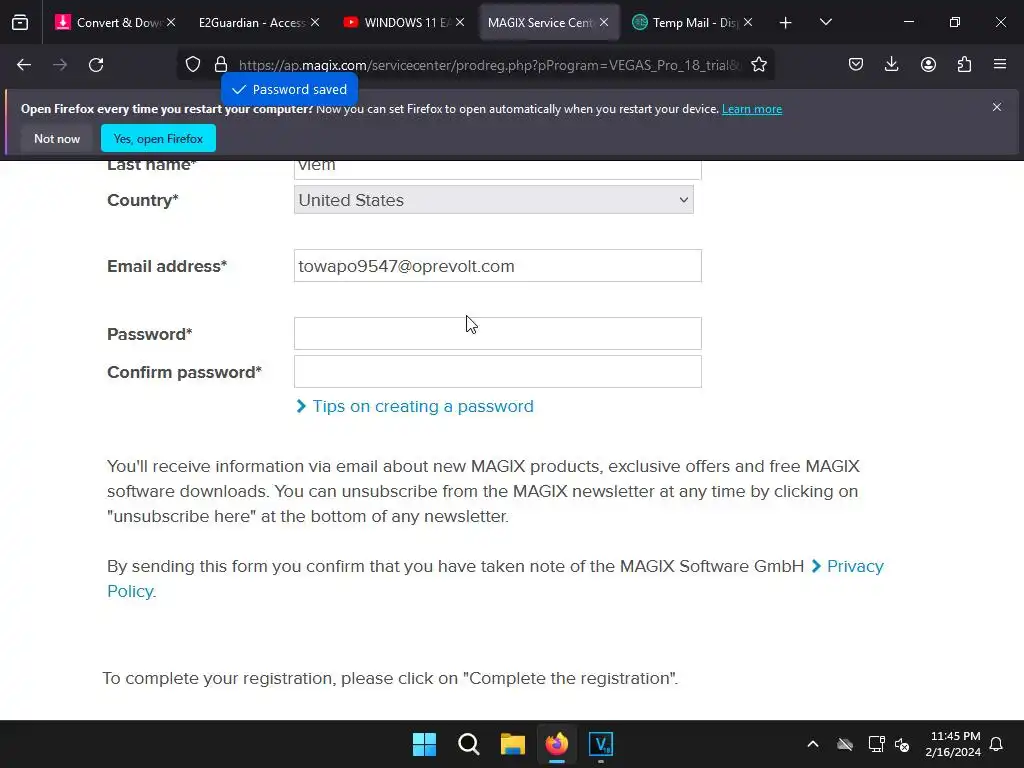The width and height of the screenshot is (1024, 768).
Task: Open the clock showing 11:45 PM
Action: pos(953,744)
